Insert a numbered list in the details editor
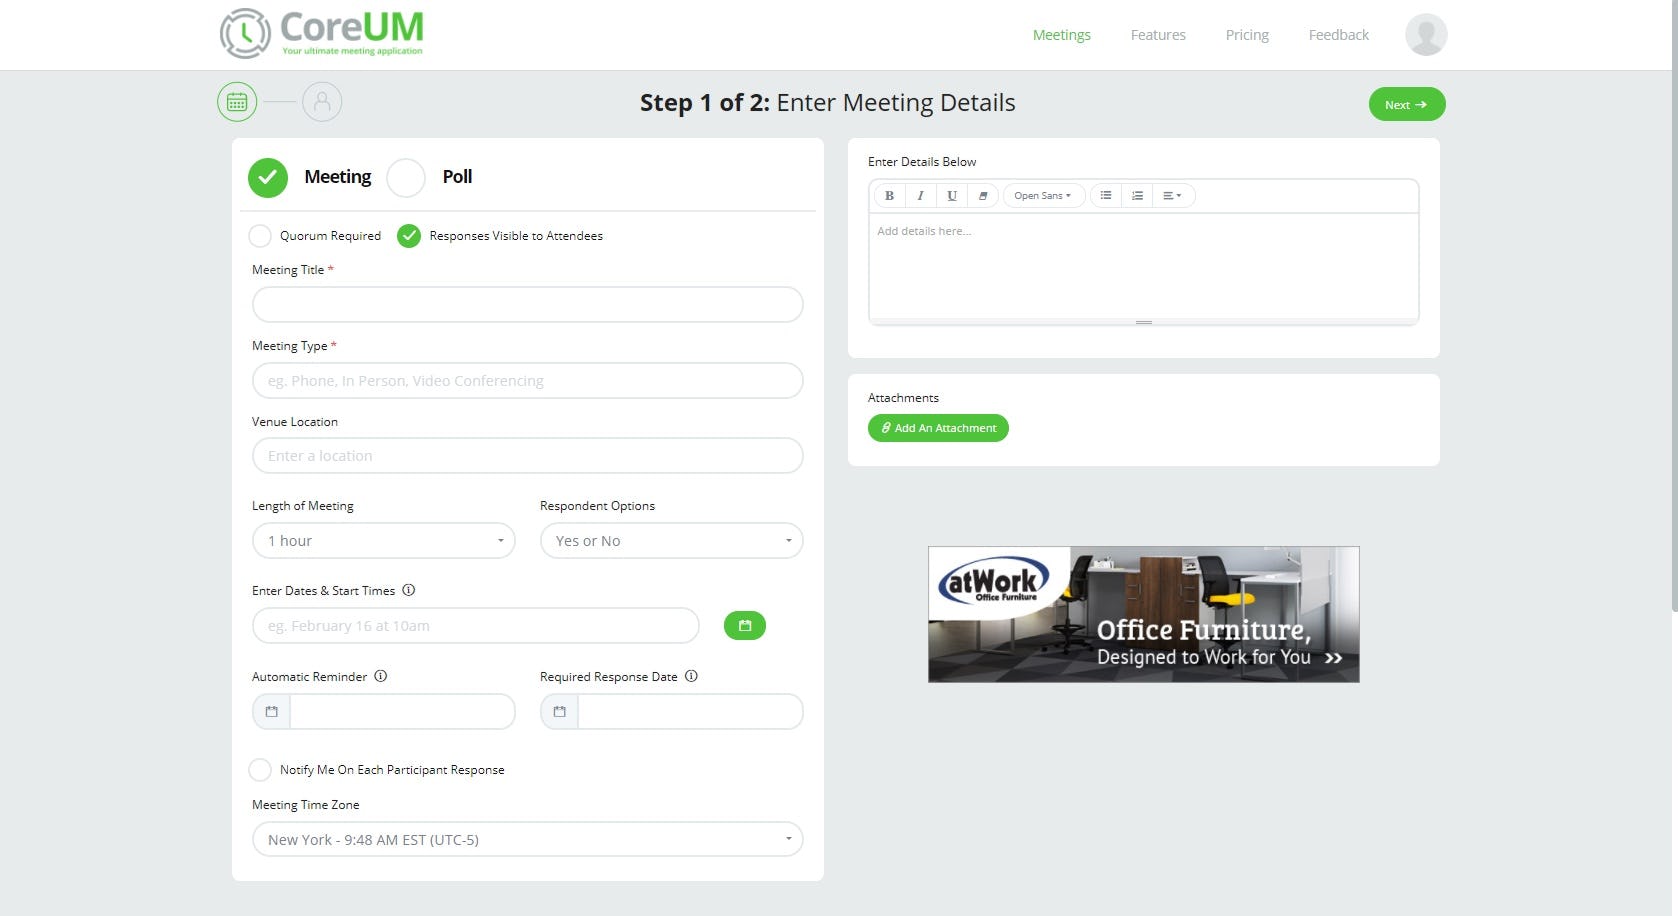The height and width of the screenshot is (916, 1678). point(1136,195)
